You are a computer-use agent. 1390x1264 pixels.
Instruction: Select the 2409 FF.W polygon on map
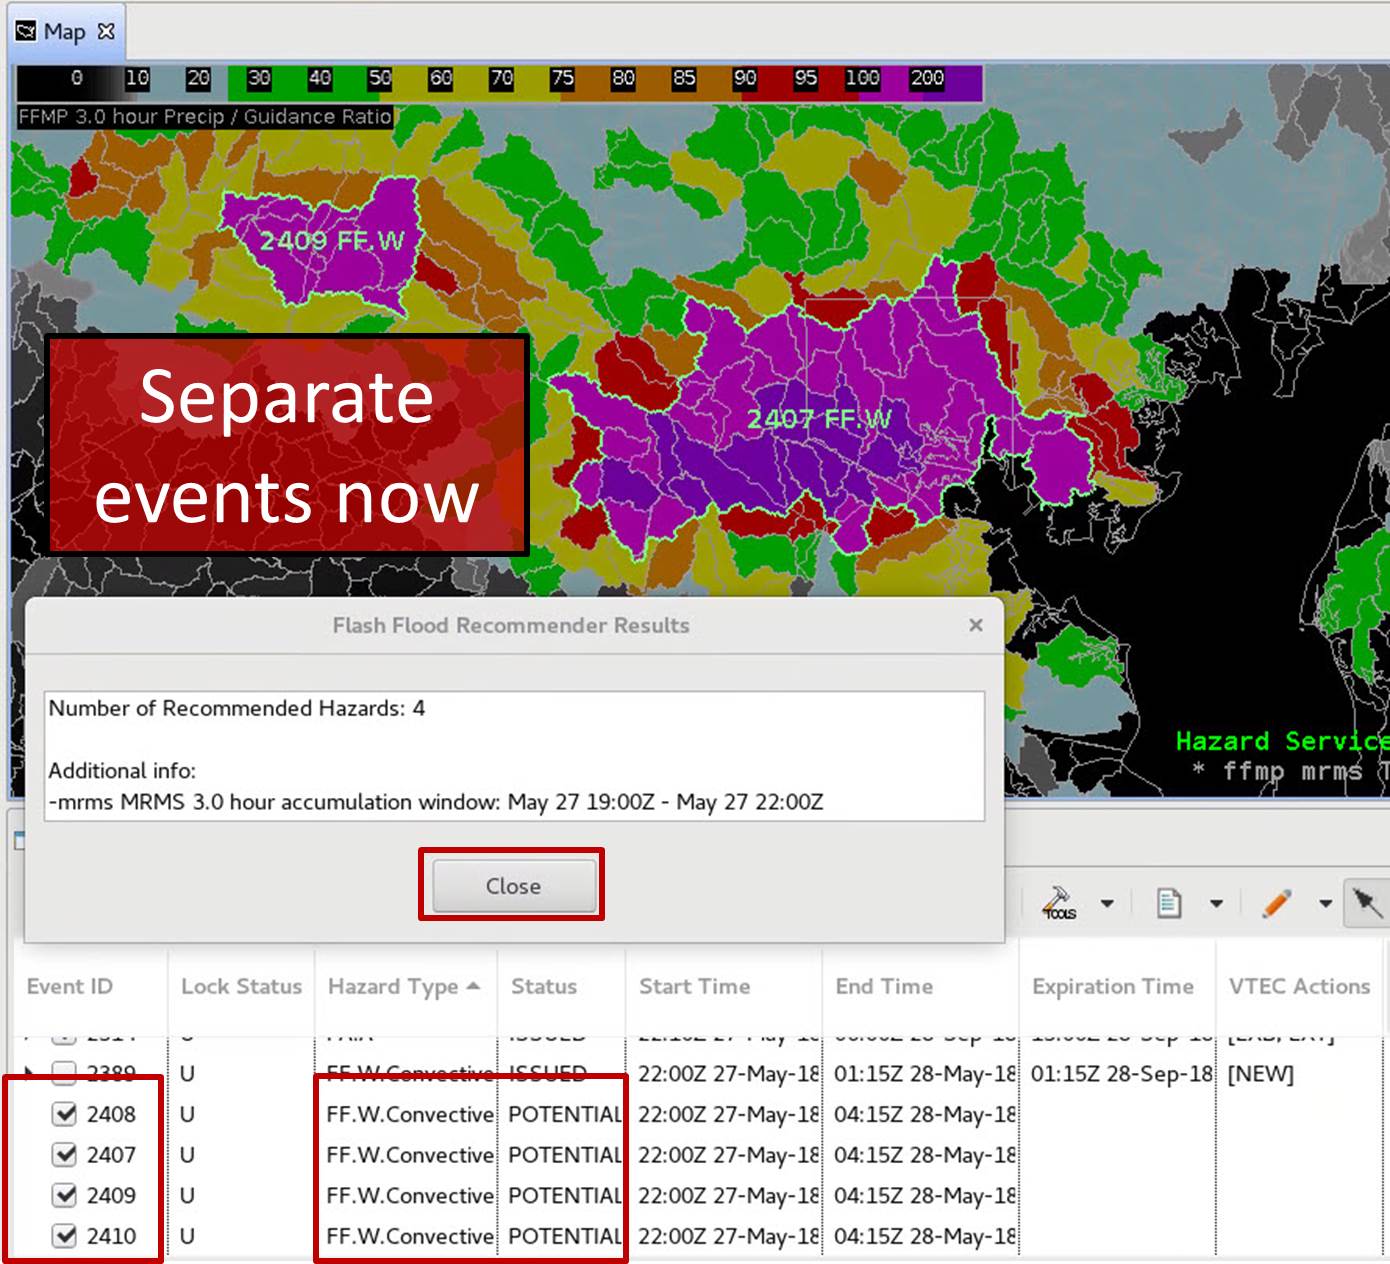[x=332, y=241]
